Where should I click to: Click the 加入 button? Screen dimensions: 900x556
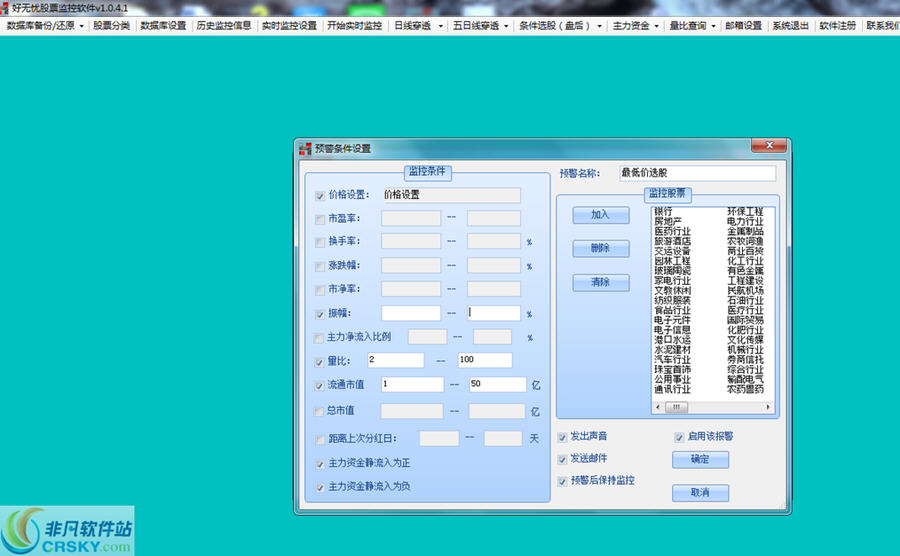(x=600, y=215)
